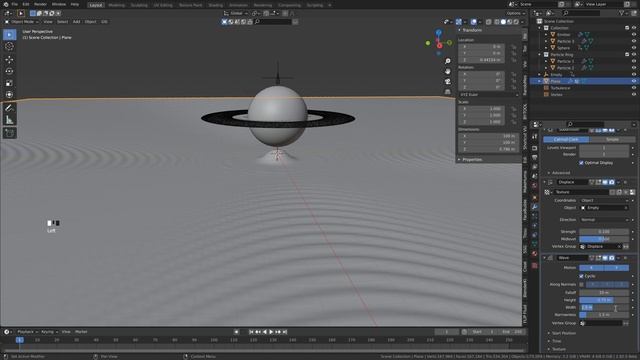Select the Select Box tool
This screenshot has height=360, width=640.
pyautogui.click(x=9, y=35)
